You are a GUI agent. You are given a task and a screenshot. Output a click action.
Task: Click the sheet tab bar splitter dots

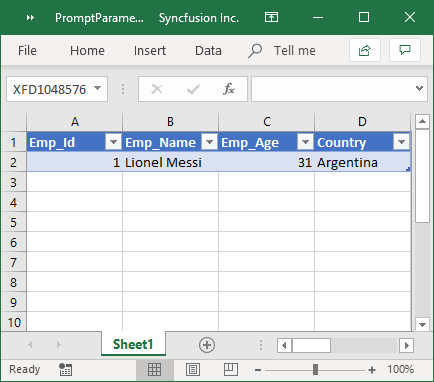pos(261,345)
